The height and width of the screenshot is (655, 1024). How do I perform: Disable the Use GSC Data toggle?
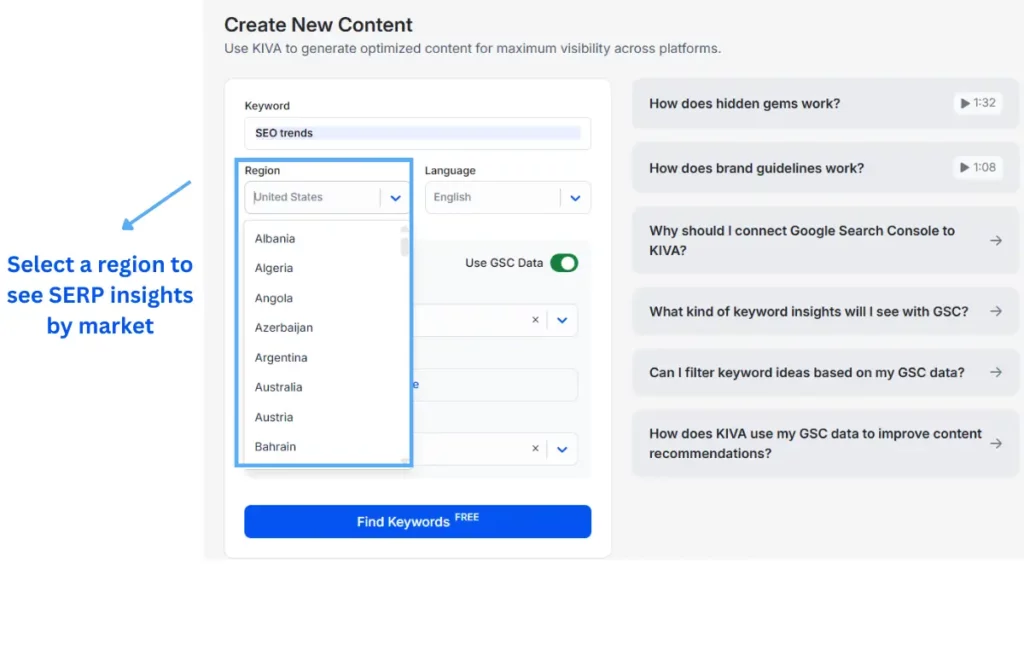click(564, 263)
